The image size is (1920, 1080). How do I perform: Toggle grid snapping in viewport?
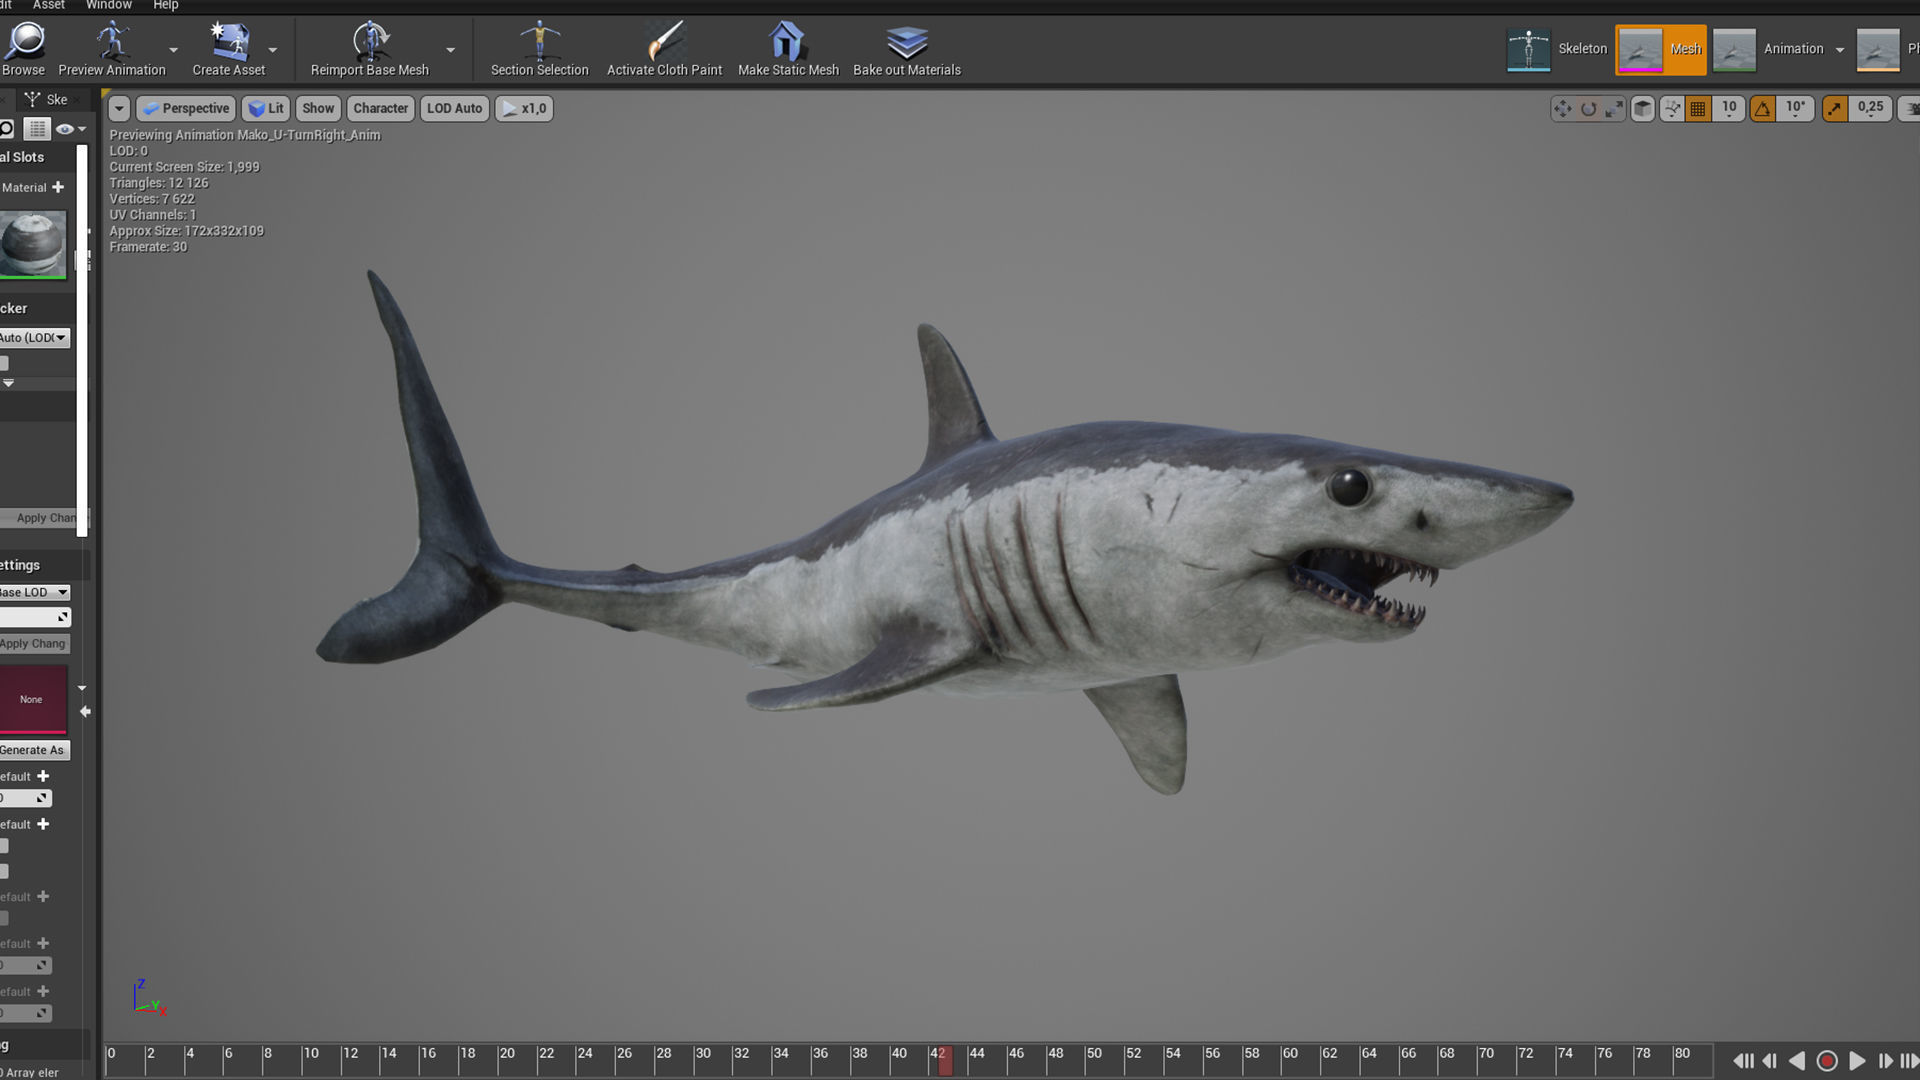[1698, 109]
